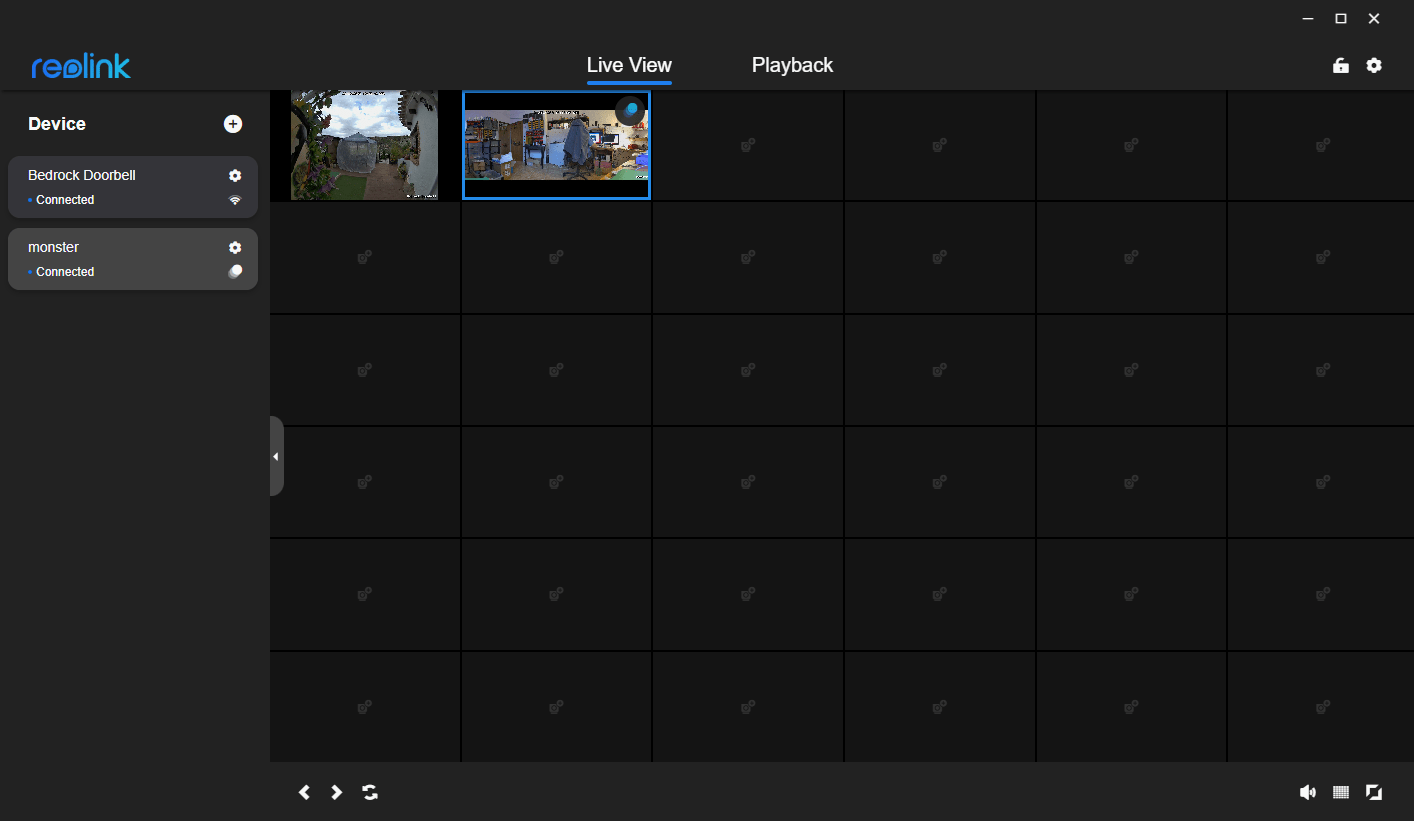The height and width of the screenshot is (821, 1414).
Task: Go to next camera page arrow
Action: click(337, 792)
